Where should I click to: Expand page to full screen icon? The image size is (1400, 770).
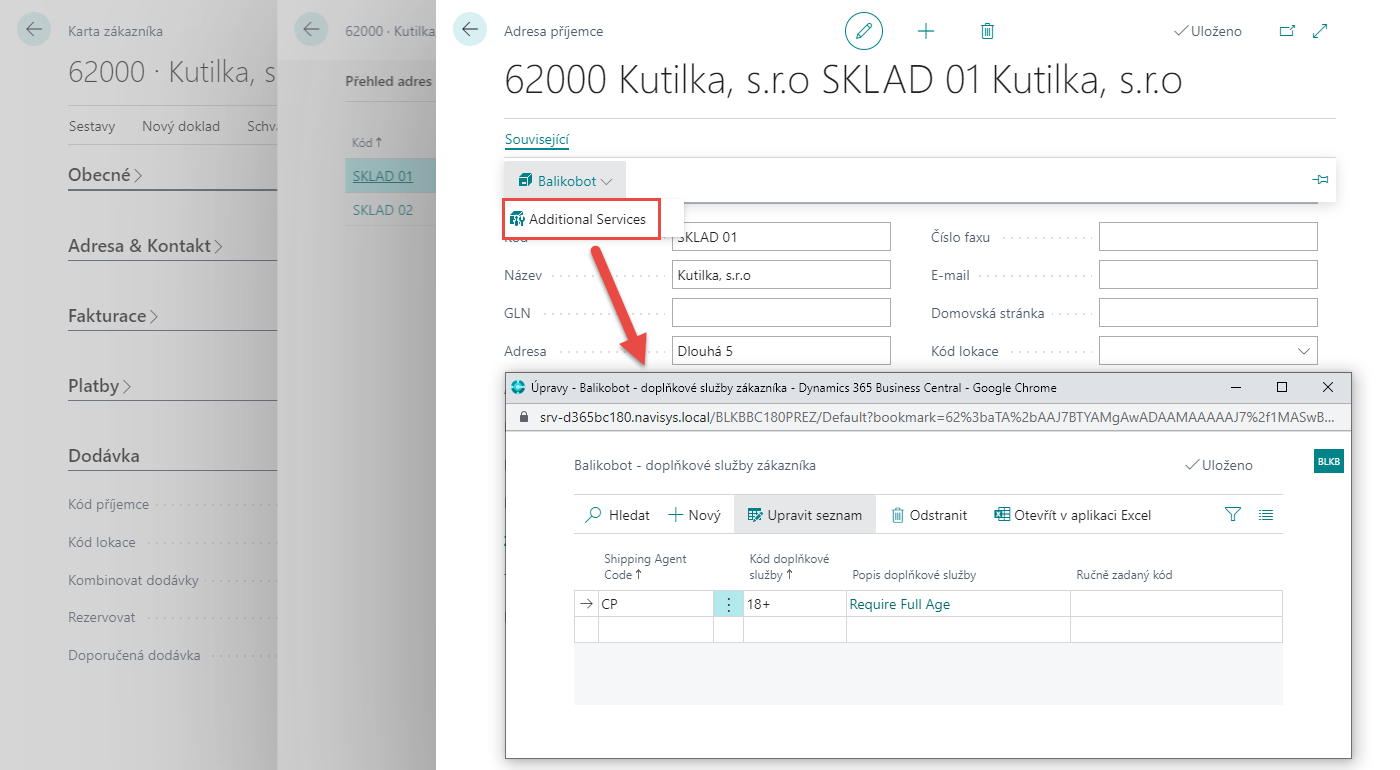click(1320, 31)
